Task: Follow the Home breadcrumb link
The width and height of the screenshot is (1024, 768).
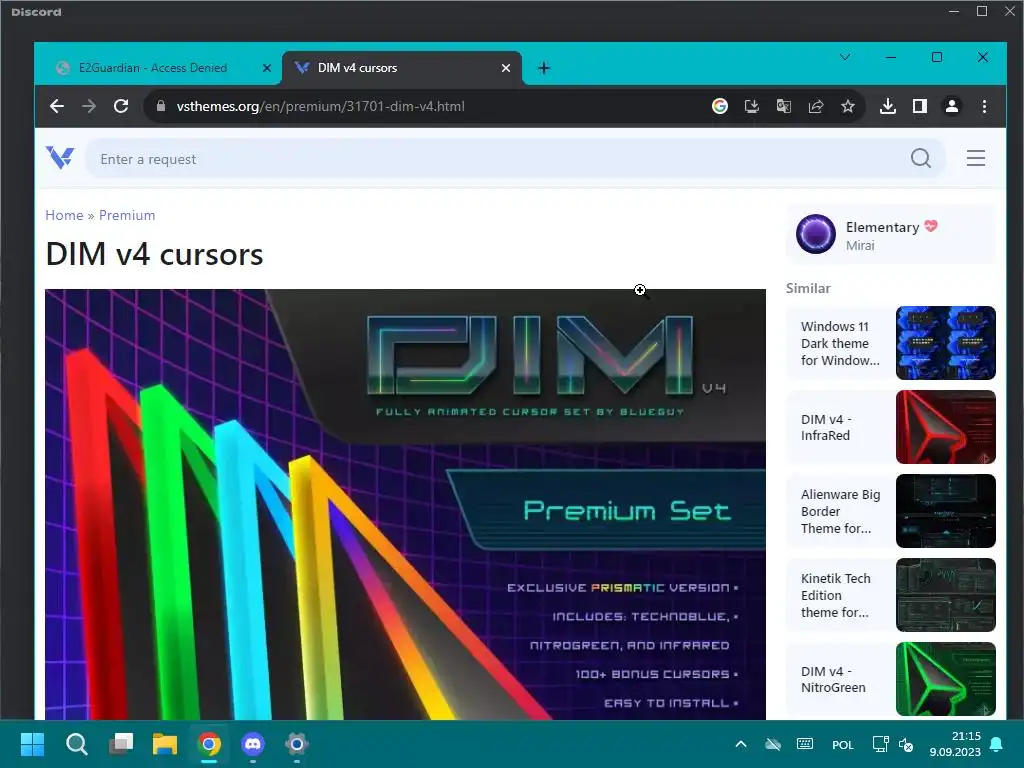Action: [x=64, y=216]
